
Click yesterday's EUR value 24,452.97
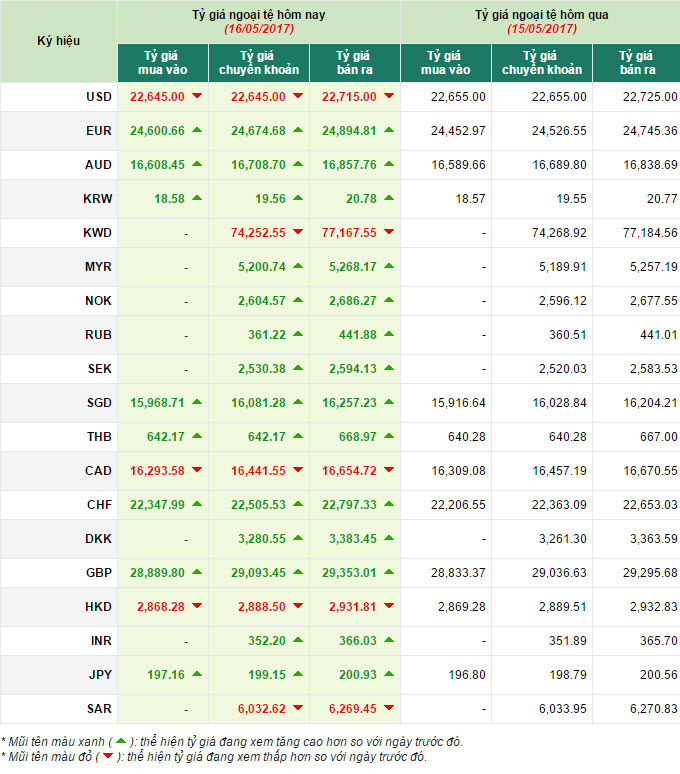[458, 131]
